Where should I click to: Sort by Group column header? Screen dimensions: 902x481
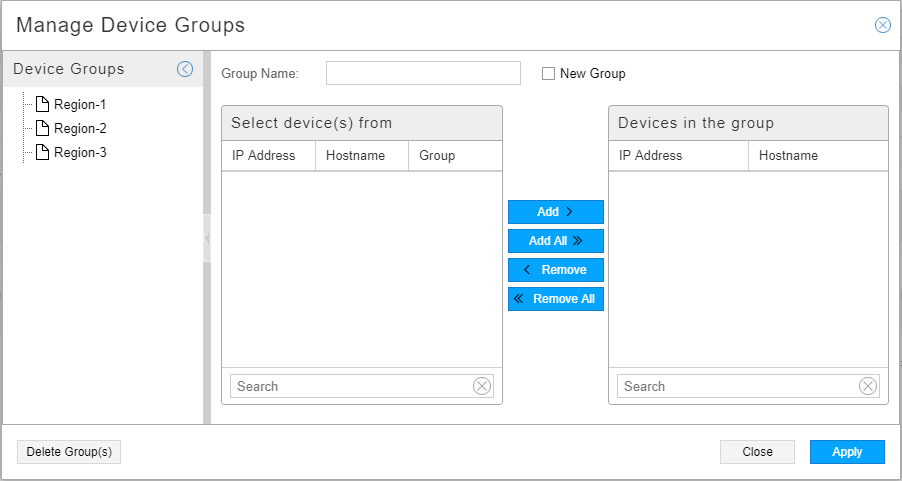click(x=437, y=155)
